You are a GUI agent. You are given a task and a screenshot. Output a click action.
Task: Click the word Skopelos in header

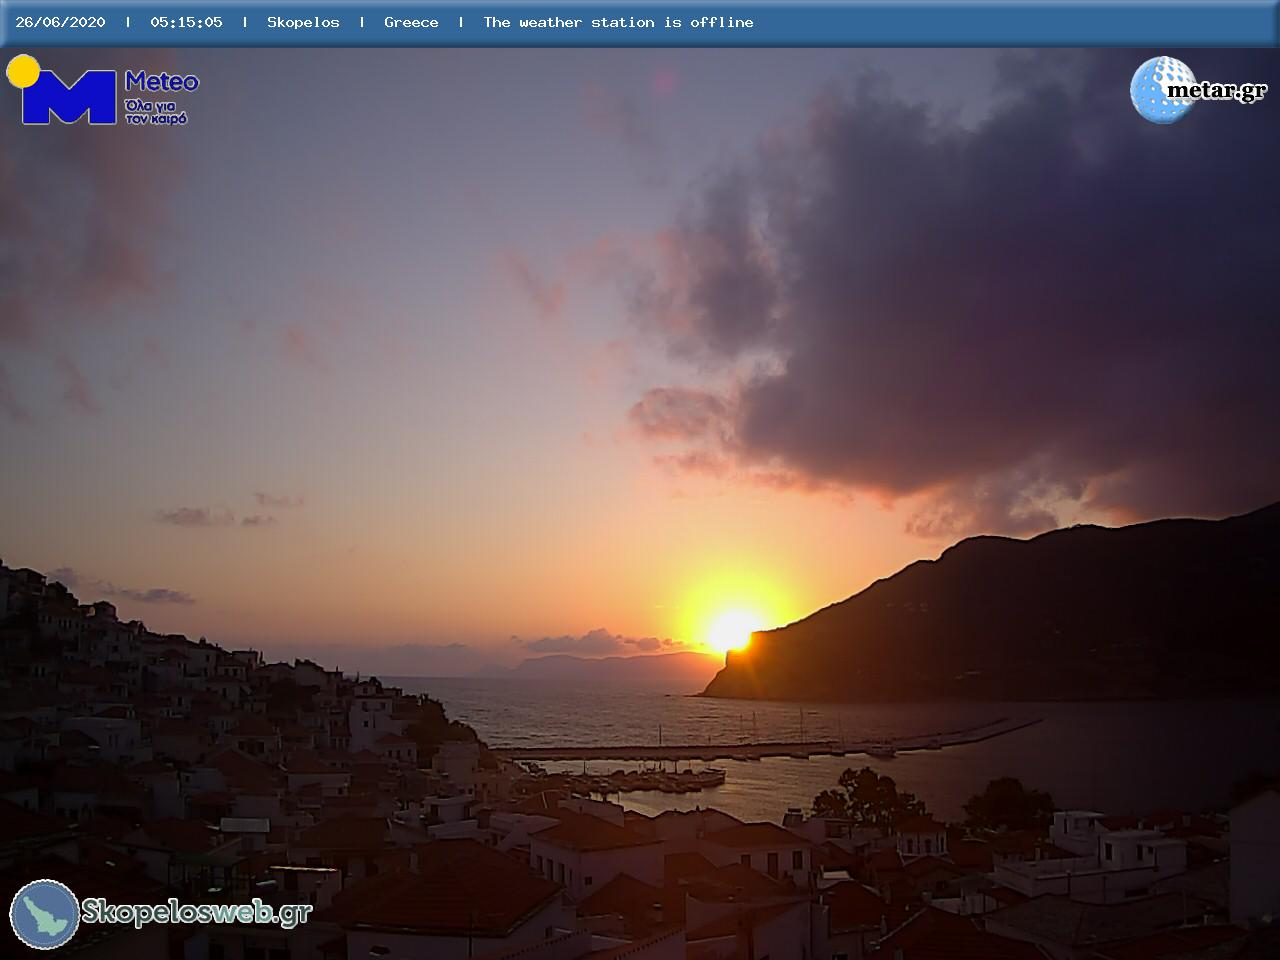303,22
